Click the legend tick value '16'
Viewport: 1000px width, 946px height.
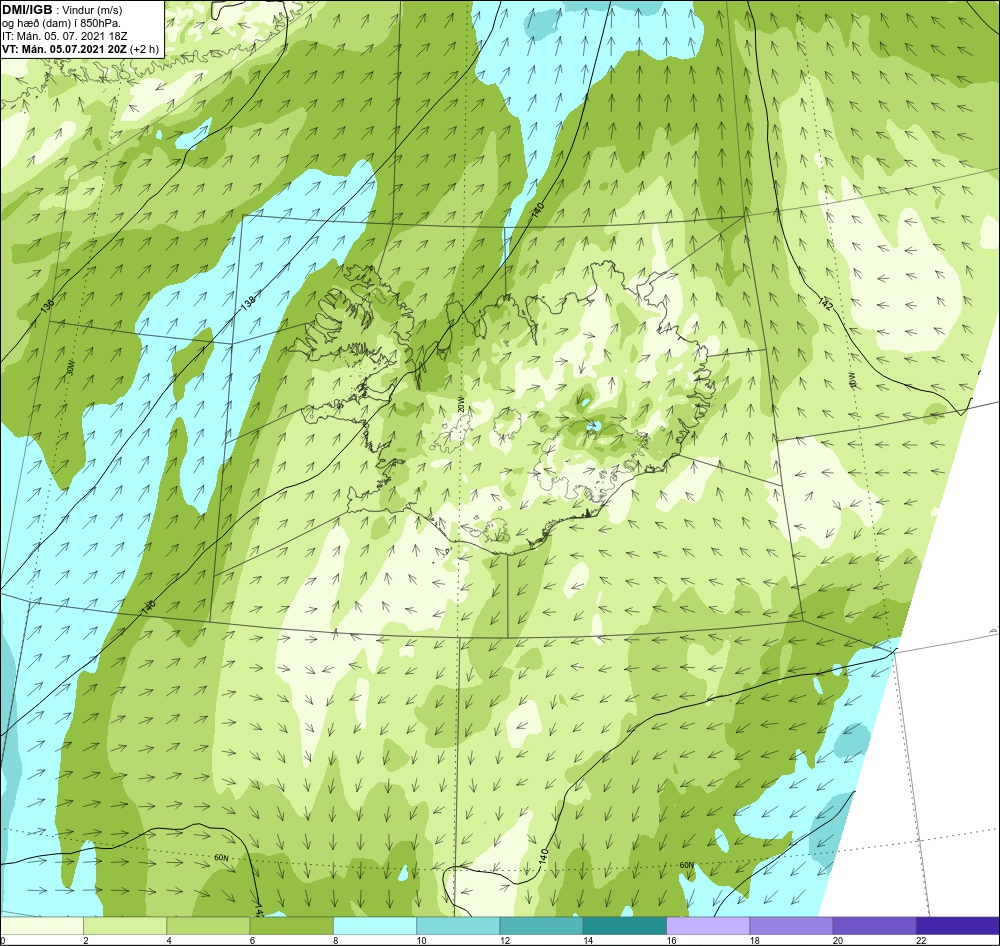[x=671, y=940]
